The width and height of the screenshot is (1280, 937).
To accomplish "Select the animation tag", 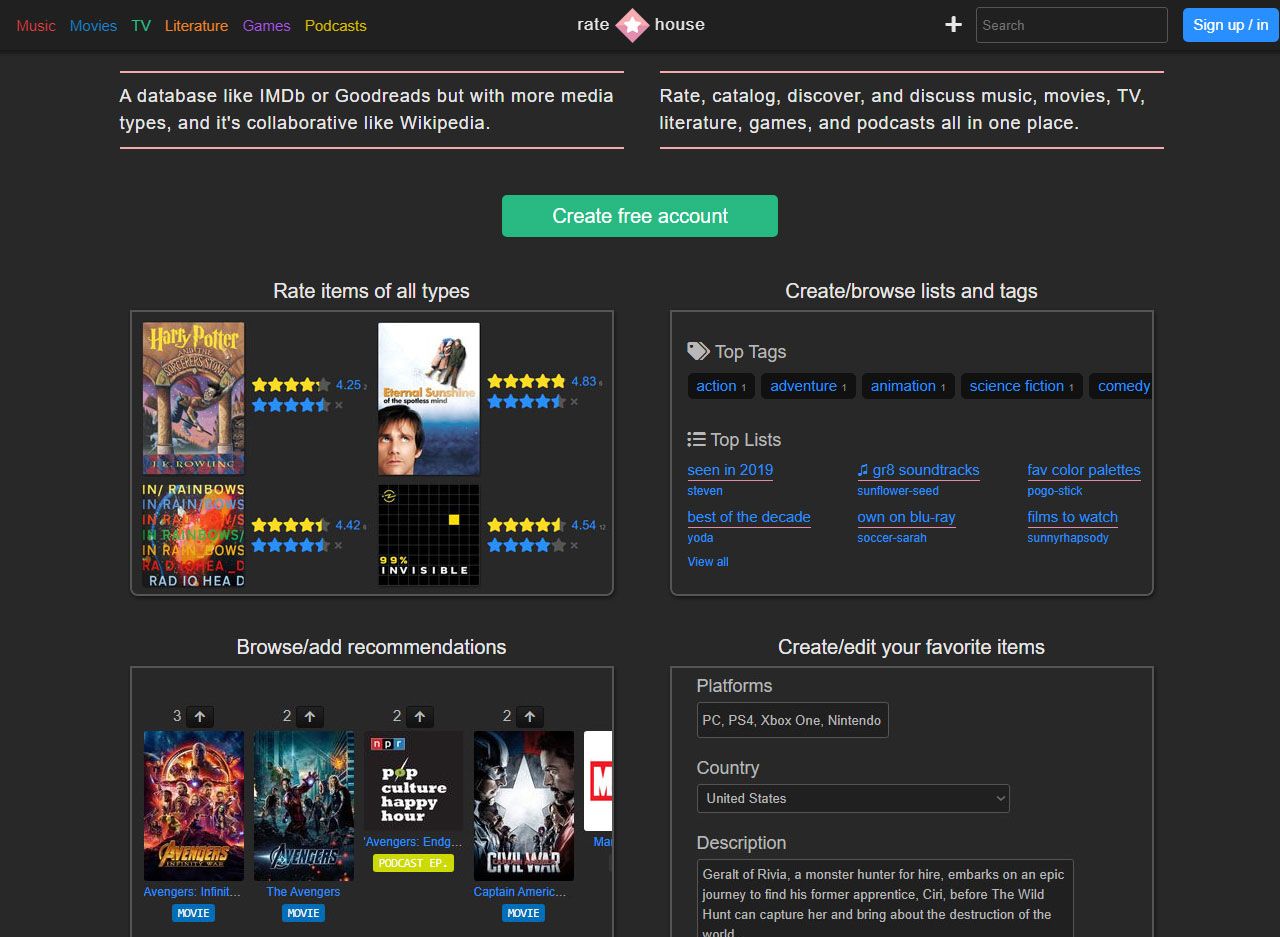I will [x=908, y=386].
